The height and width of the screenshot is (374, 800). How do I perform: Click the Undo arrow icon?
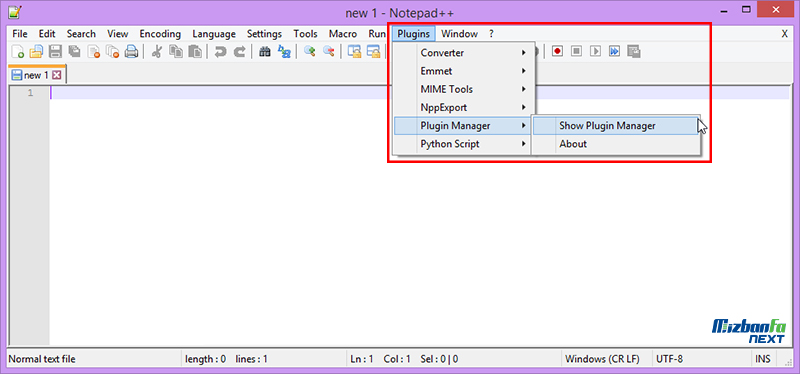pyautogui.click(x=220, y=51)
